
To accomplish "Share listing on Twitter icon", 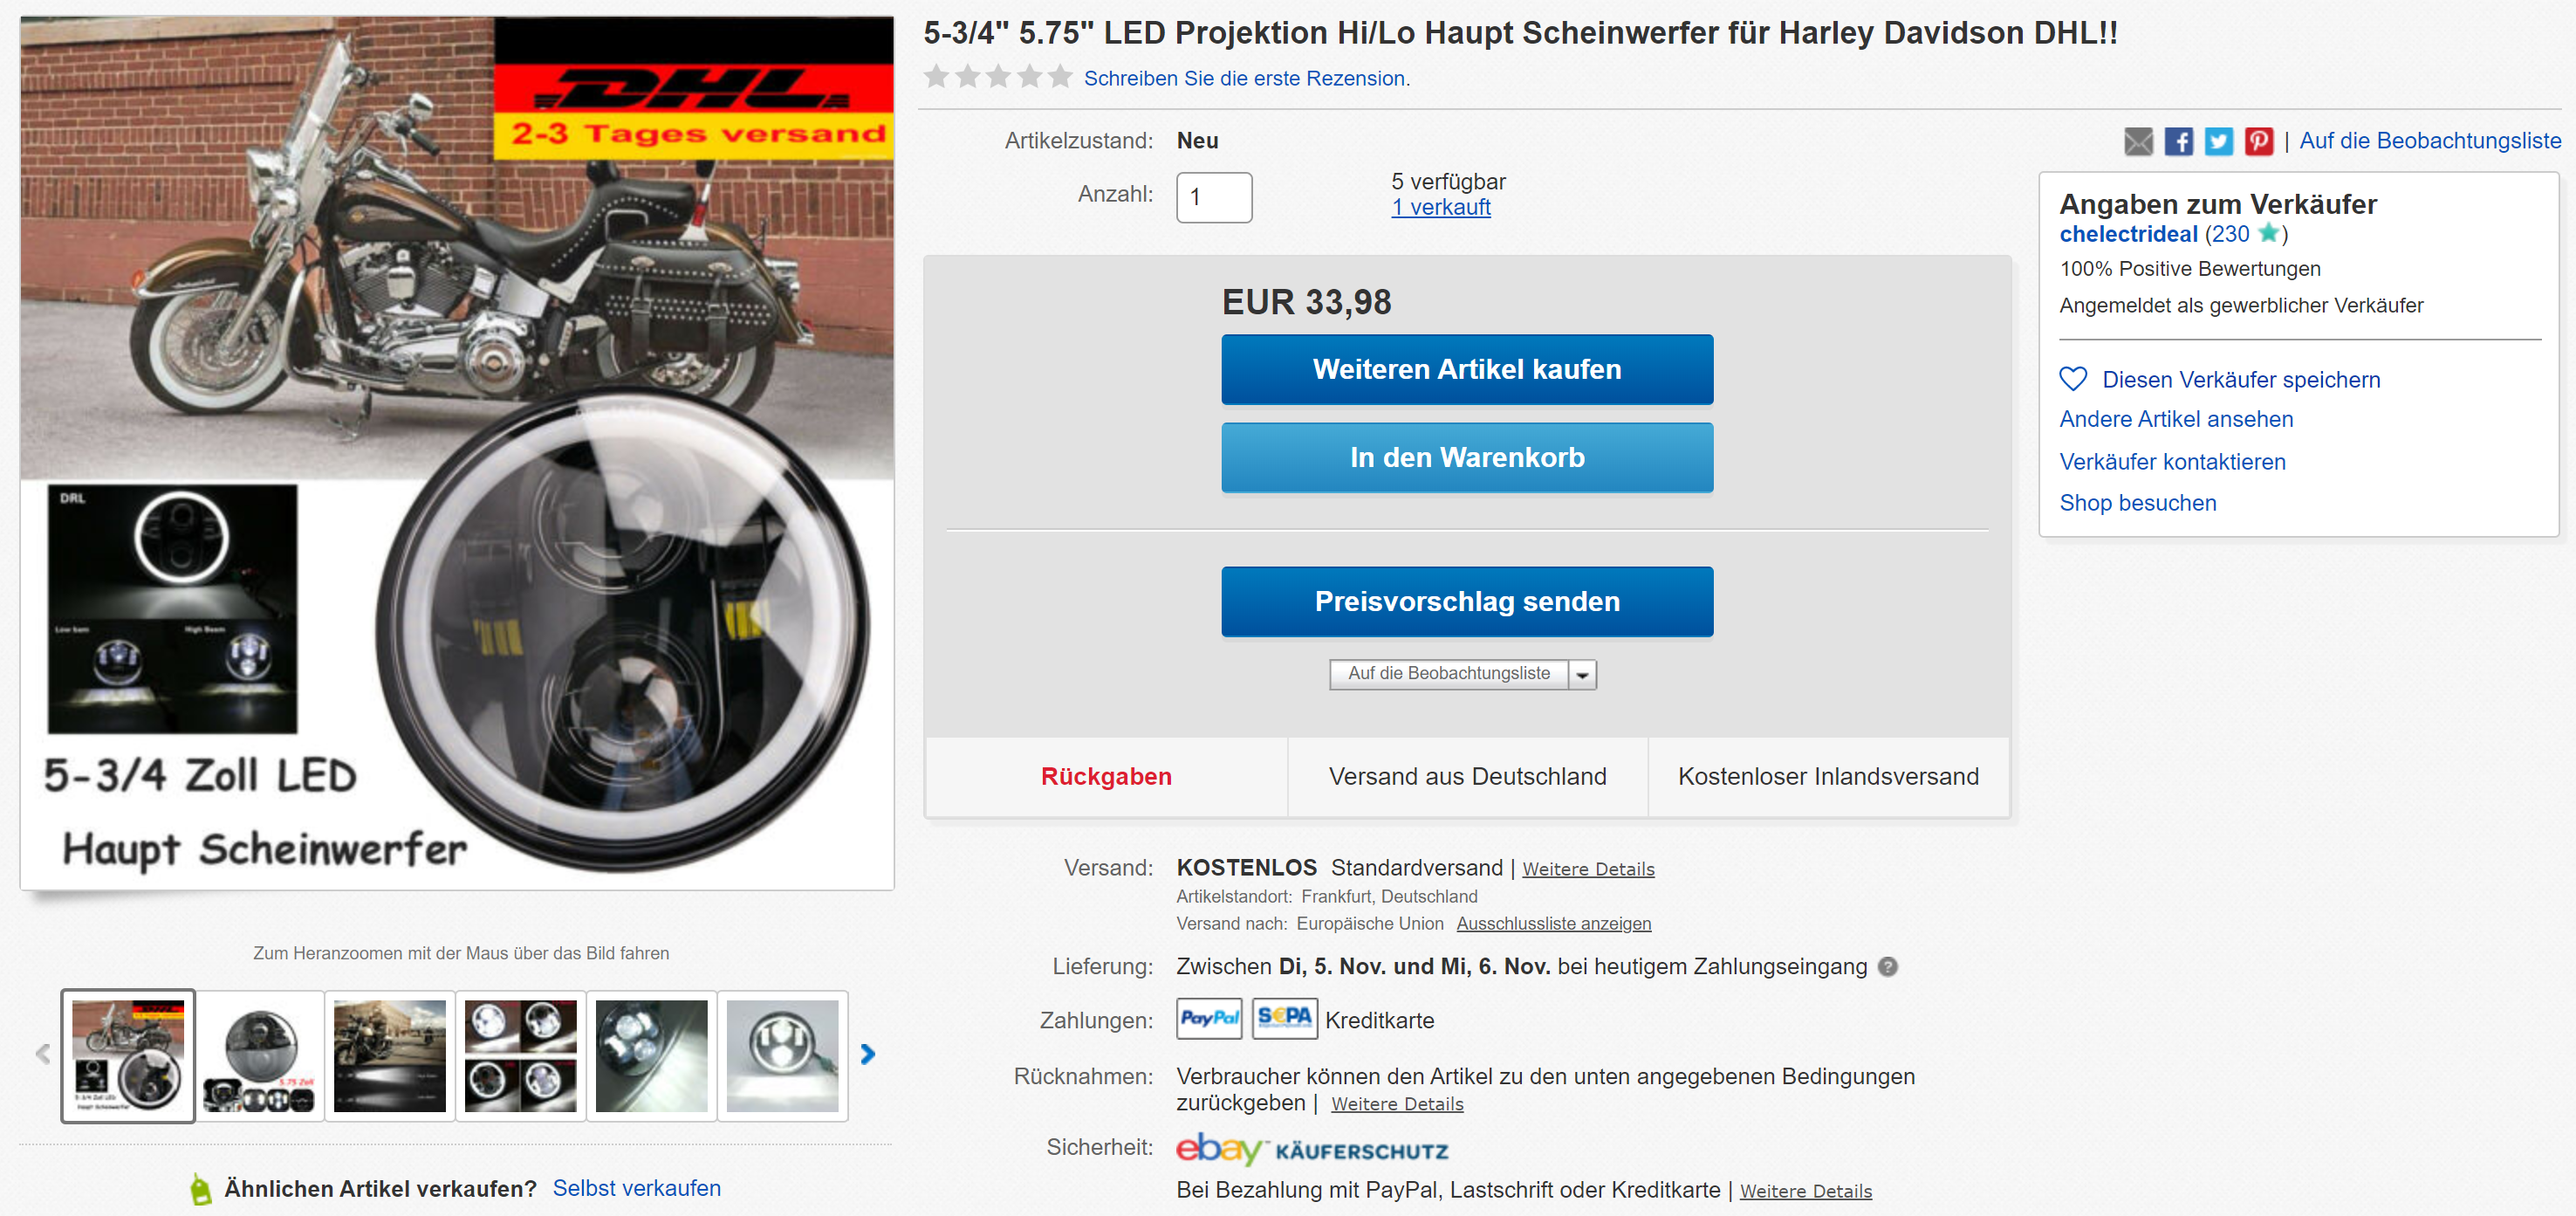I will pos(2218,141).
